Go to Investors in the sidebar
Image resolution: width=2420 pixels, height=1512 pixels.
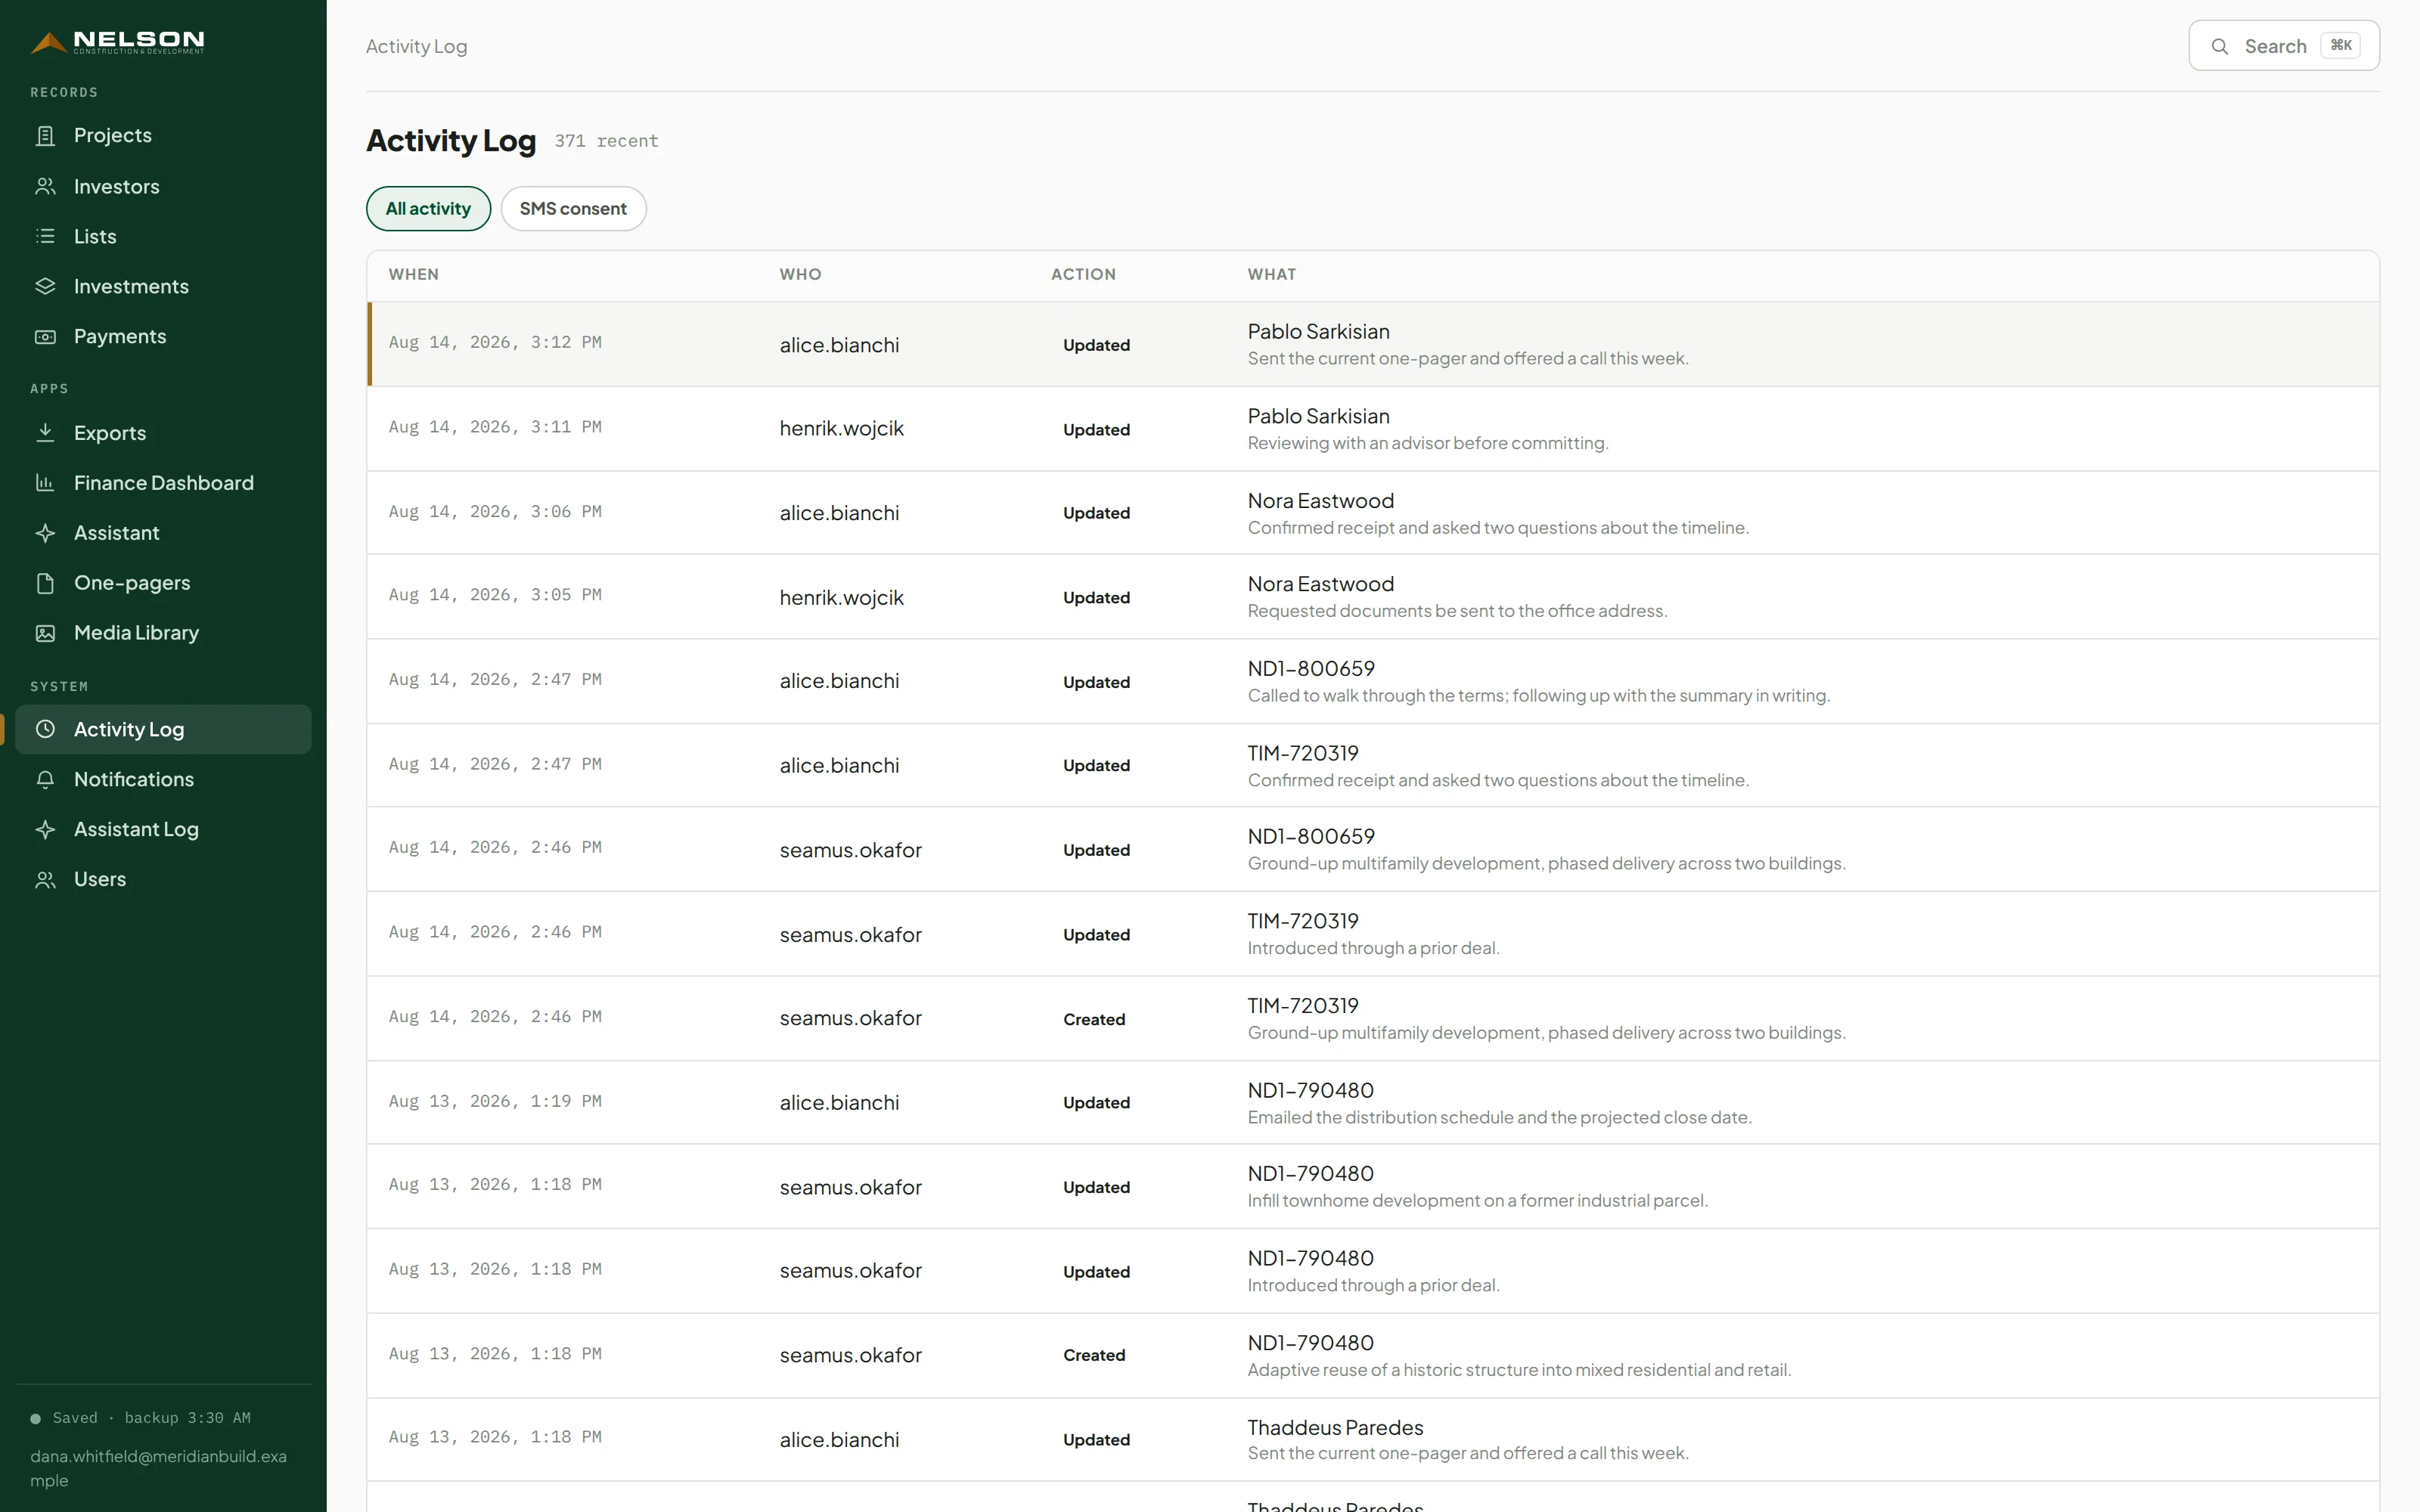(163, 186)
